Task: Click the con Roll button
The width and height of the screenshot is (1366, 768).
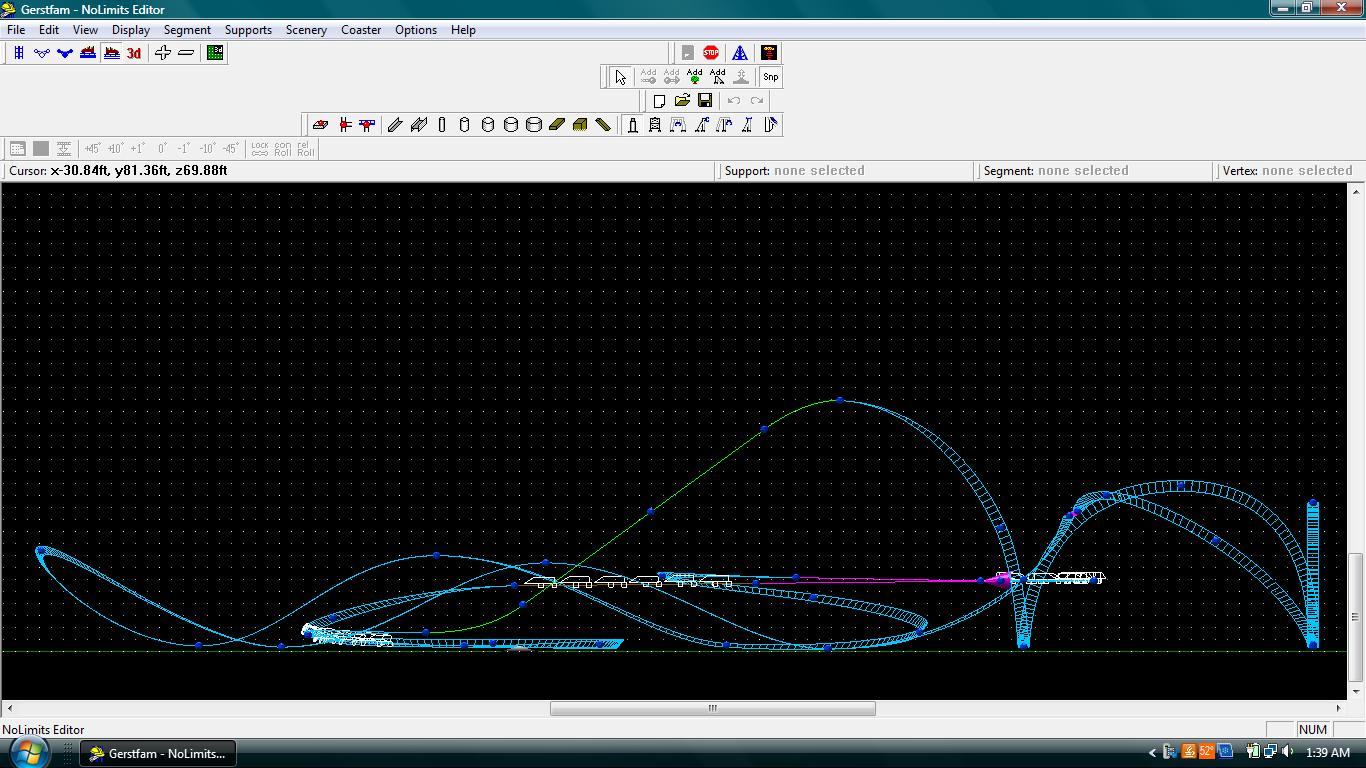Action: (x=282, y=149)
